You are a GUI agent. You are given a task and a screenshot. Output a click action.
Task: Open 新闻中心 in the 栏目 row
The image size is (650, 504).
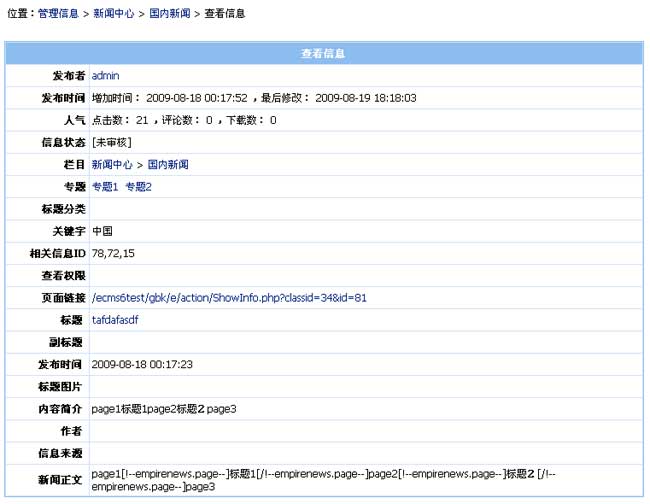click(x=111, y=164)
